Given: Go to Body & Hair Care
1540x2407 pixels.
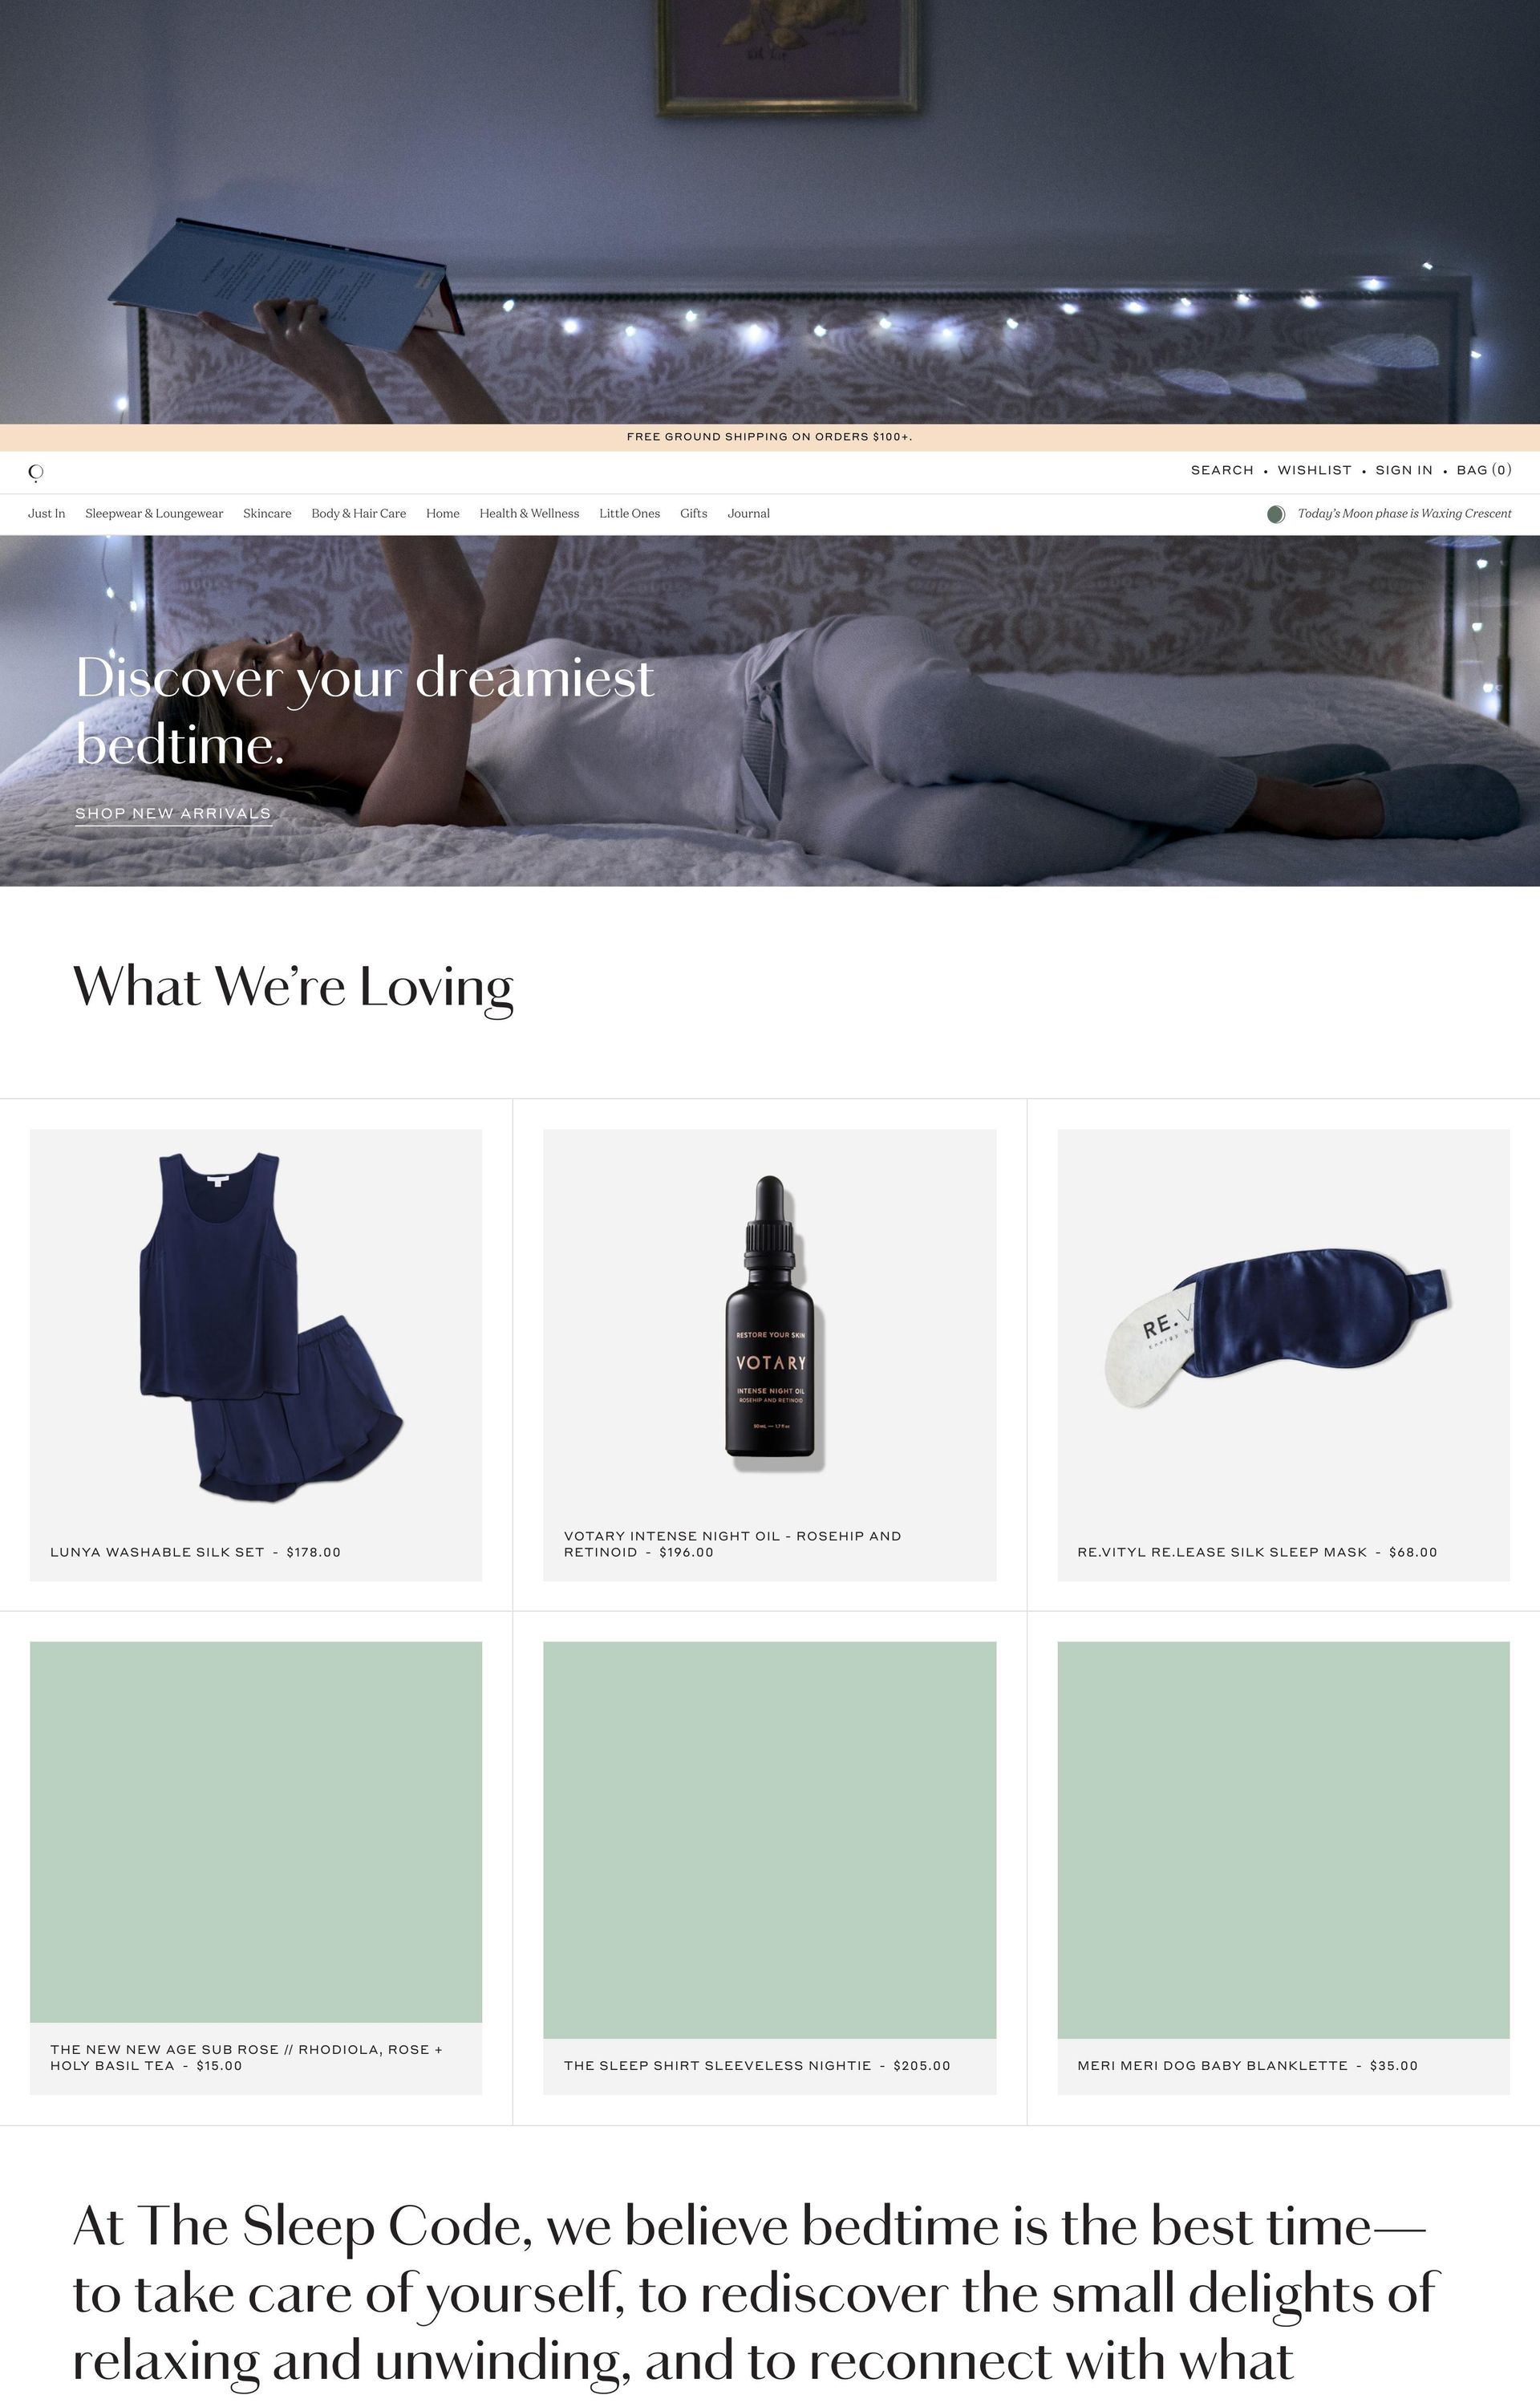Looking at the screenshot, I should pyautogui.click(x=358, y=513).
